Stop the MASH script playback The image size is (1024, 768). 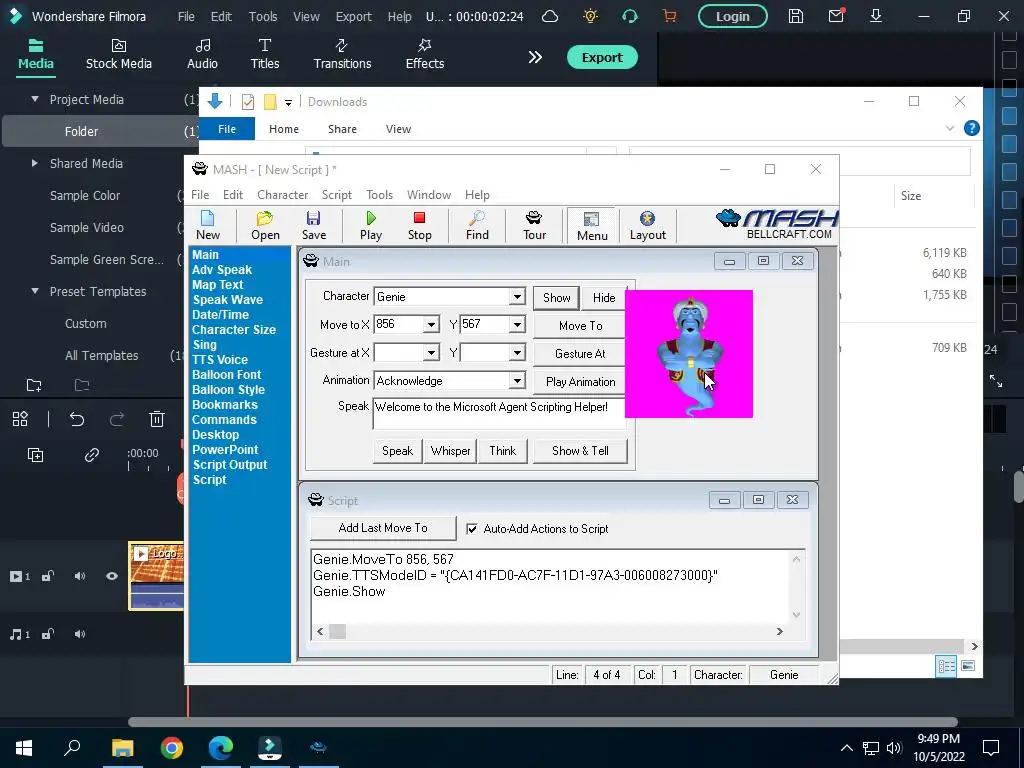click(x=419, y=225)
